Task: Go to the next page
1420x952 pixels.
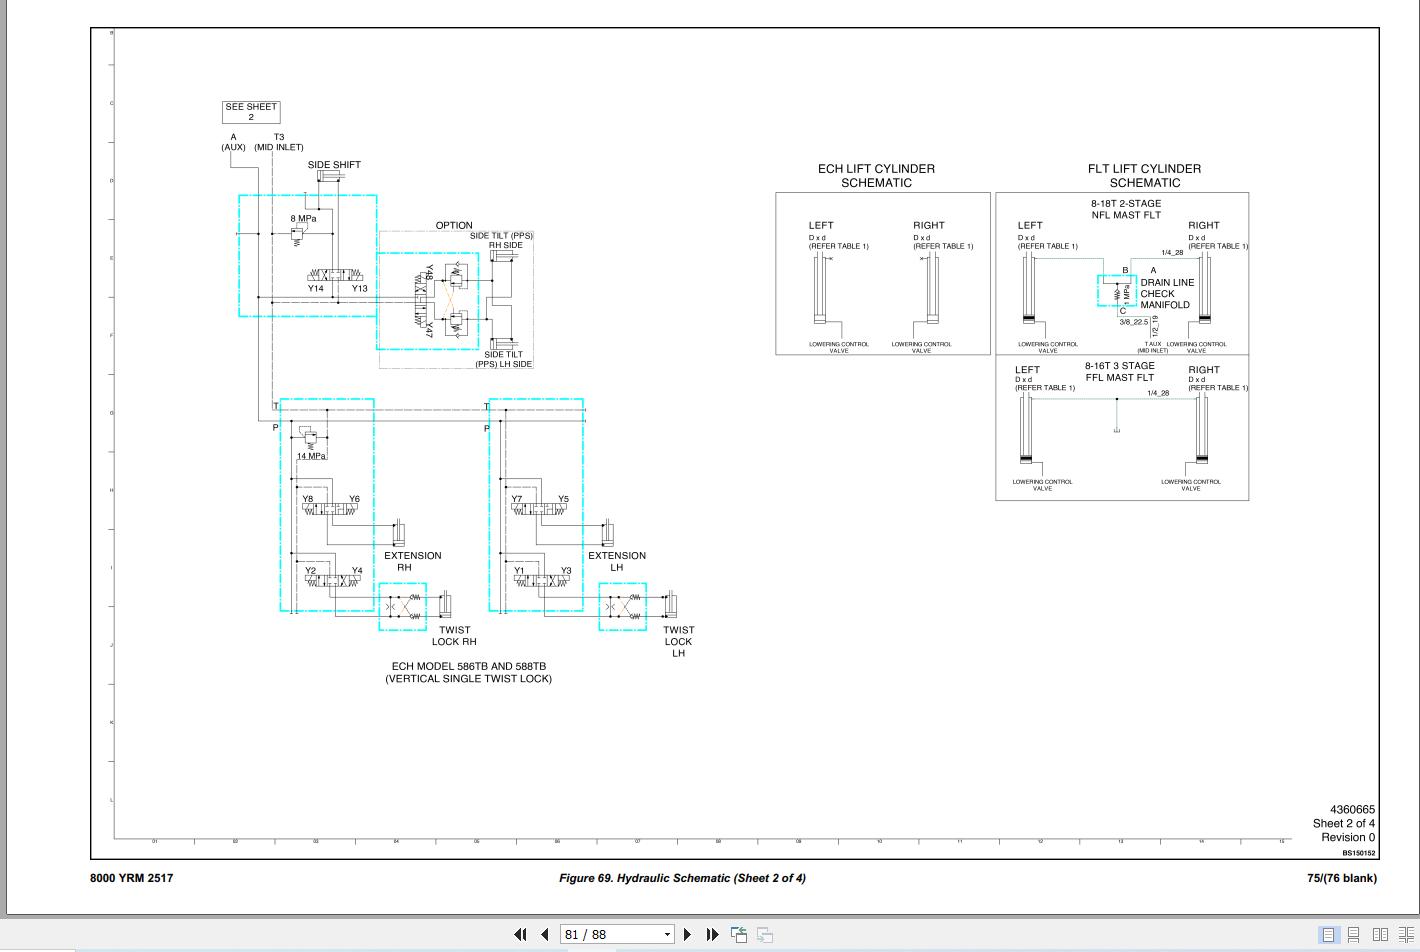Action: (687, 934)
